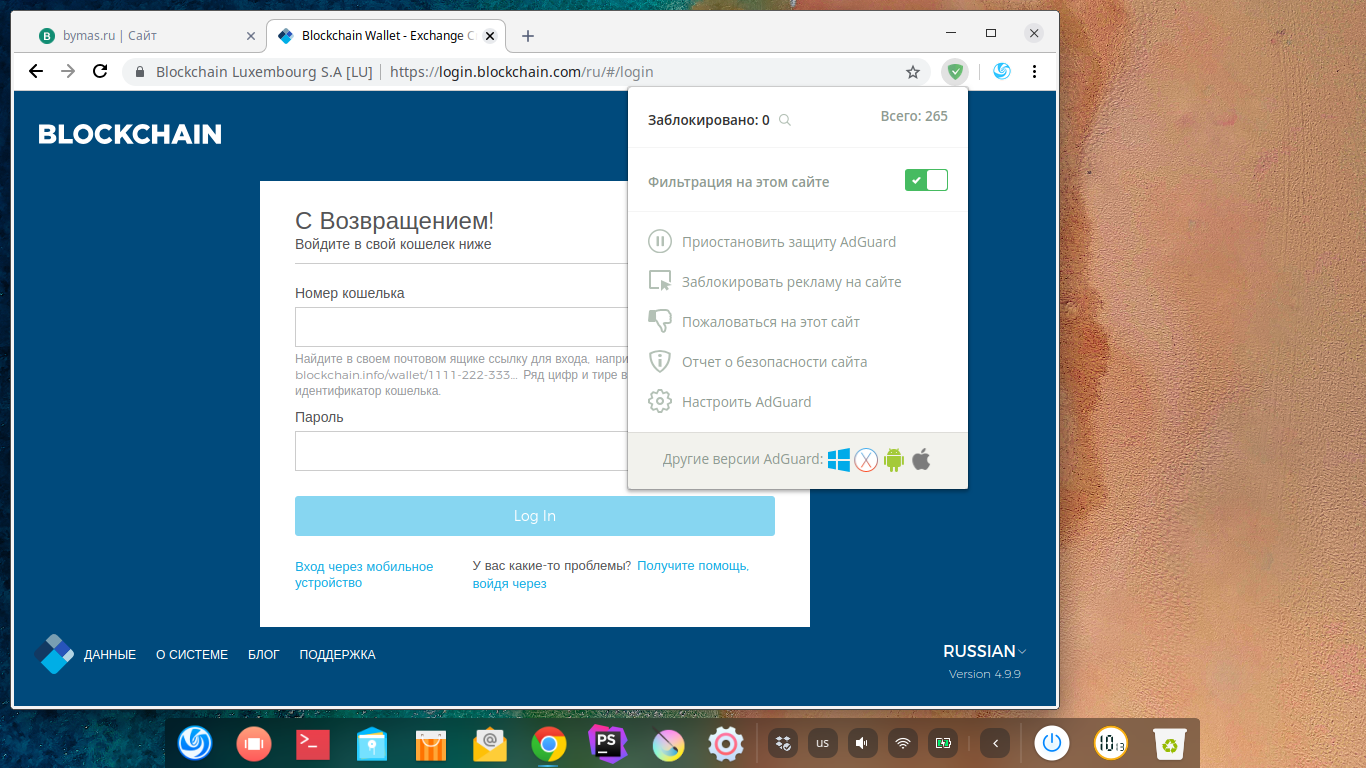Open a new browser tab
Viewport: 1366px width, 768px height.
pos(528,36)
